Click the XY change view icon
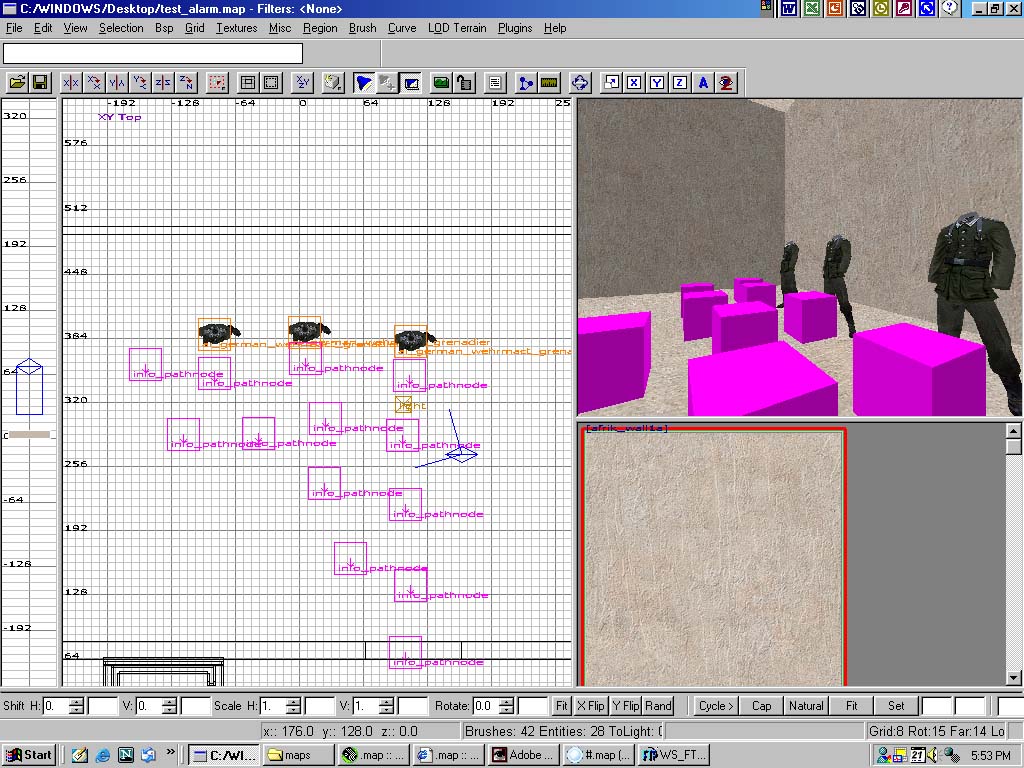Image resolution: width=1024 pixels, height=768 pixels. tap(303, 83)
